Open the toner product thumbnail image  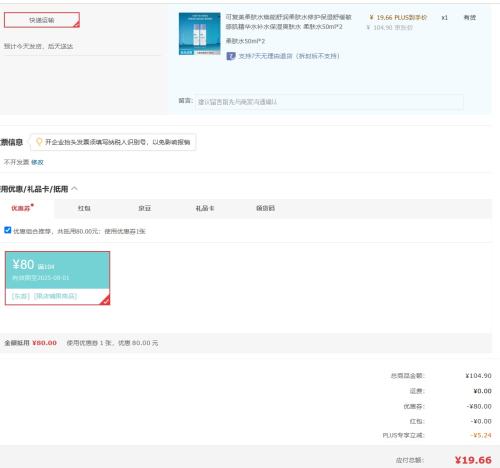coord(199,34)
